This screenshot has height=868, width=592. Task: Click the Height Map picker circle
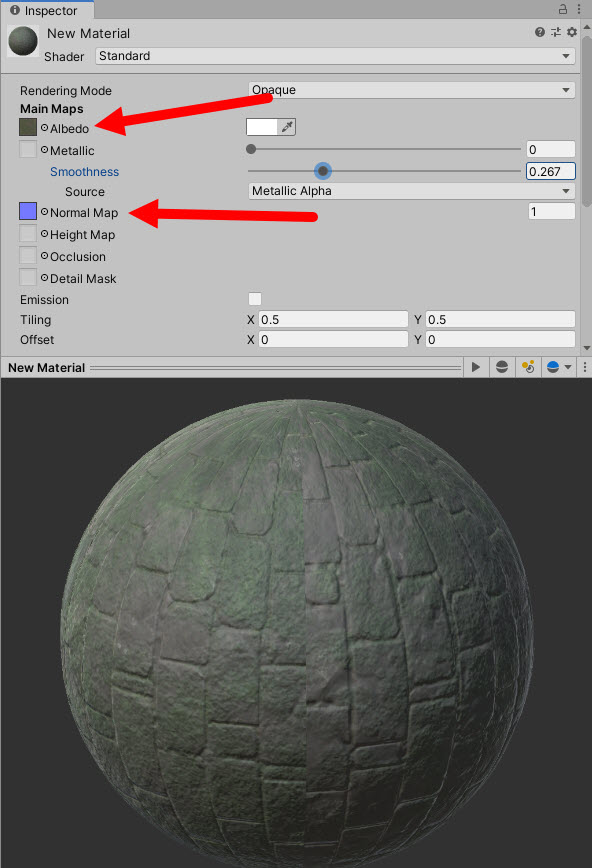coord(44,234)
